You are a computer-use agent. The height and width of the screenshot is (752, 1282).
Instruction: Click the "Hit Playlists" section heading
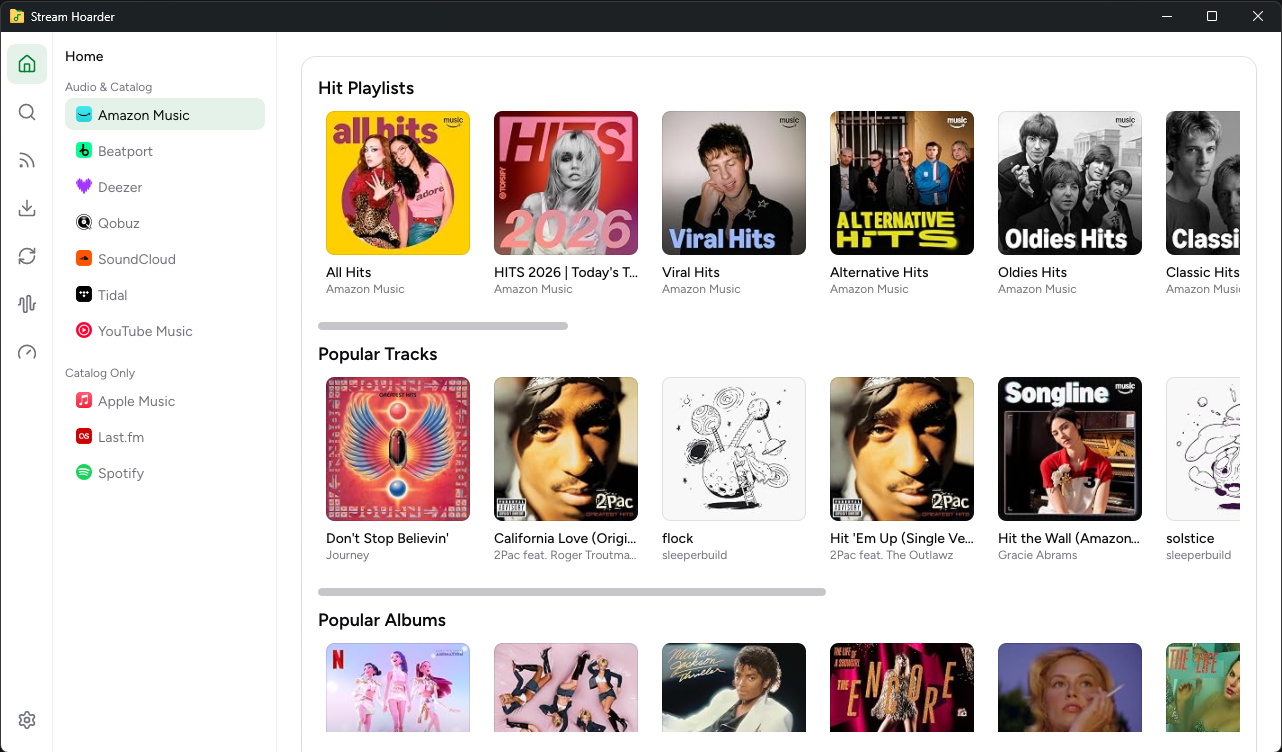[x=366, y=88]
